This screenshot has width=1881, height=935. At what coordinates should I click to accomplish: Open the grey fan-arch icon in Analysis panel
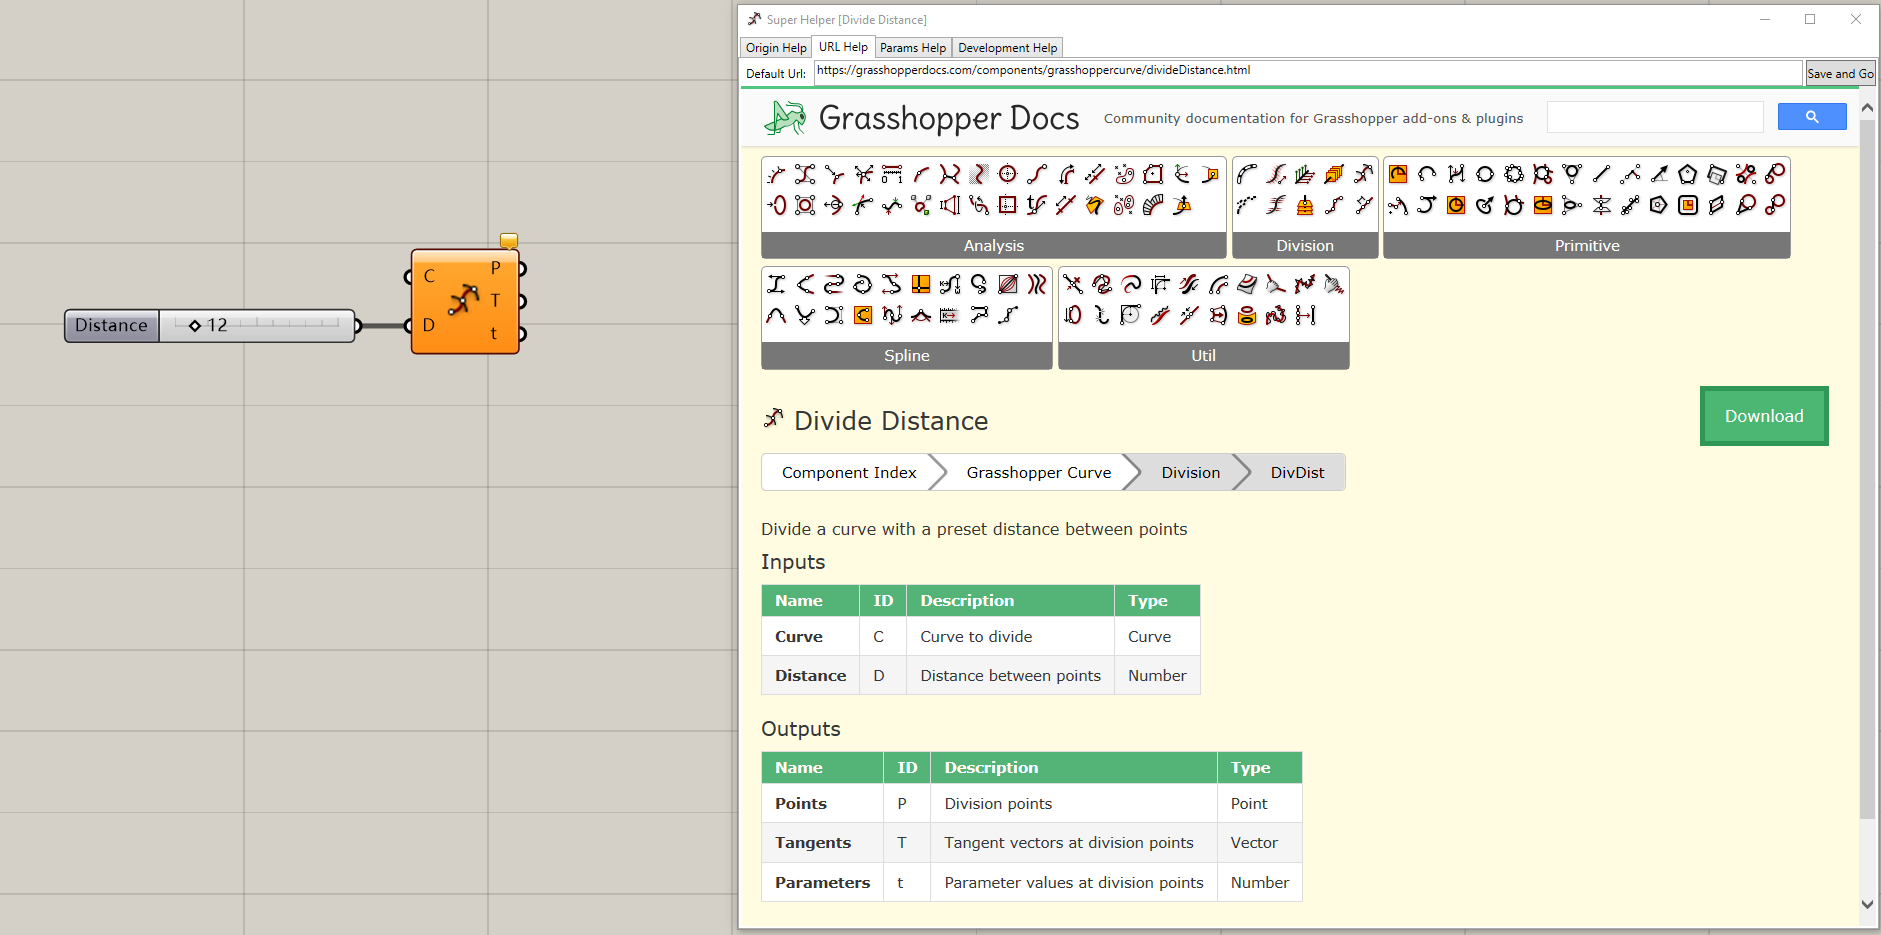[x=1153, y=206]
